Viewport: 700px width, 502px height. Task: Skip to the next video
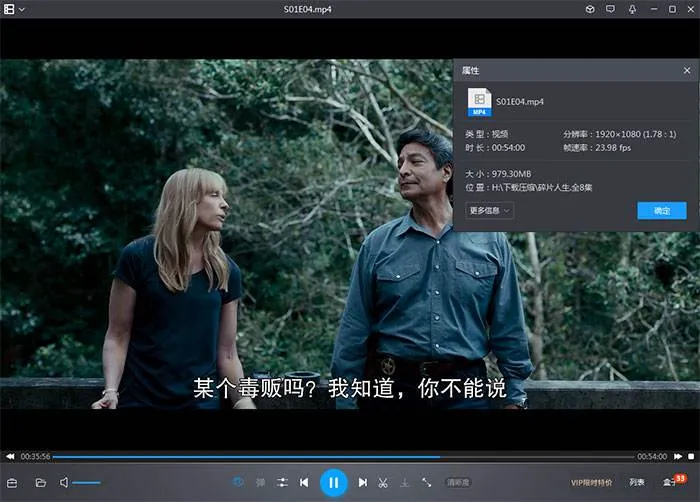362,482
